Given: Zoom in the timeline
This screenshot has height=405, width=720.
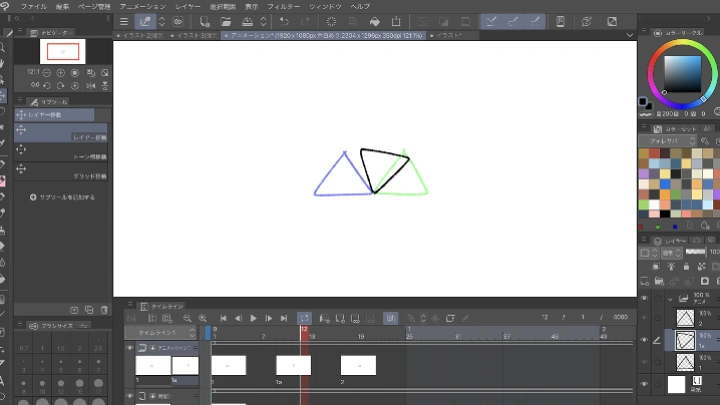Looking at the screenshot, I should click(202, 318).
